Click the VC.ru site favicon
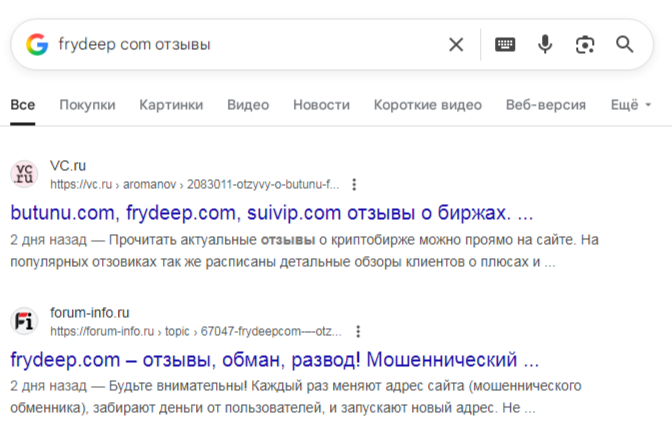Viewport: 672px width, 434px height. 25,174
